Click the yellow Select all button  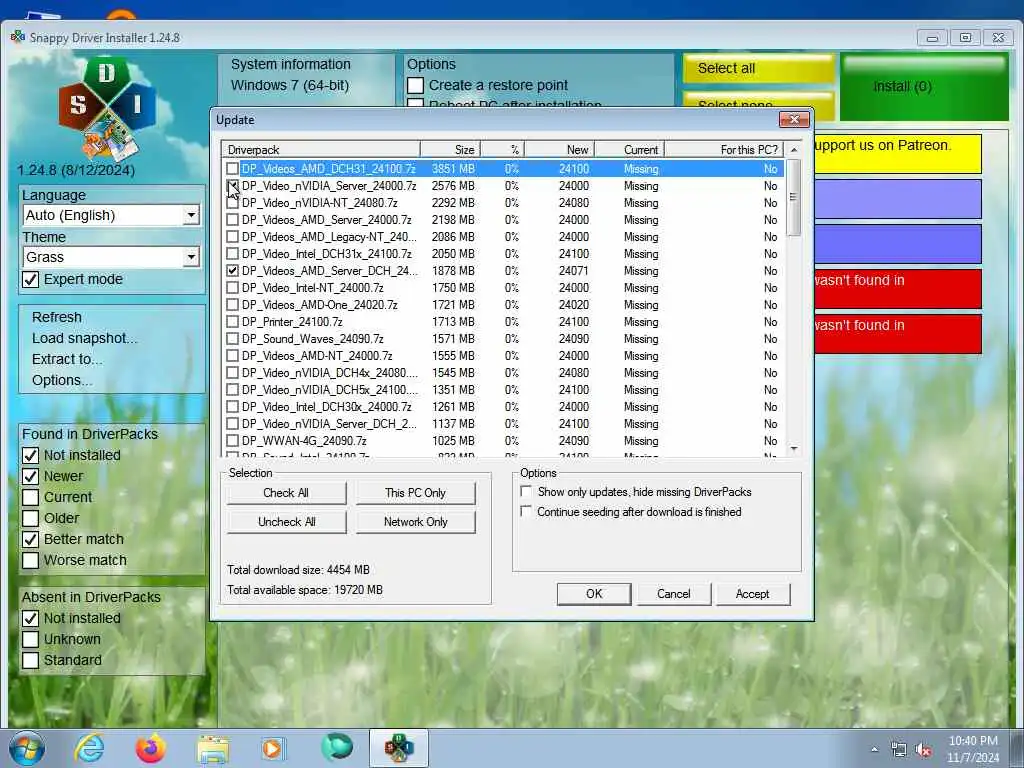(758, 68)
